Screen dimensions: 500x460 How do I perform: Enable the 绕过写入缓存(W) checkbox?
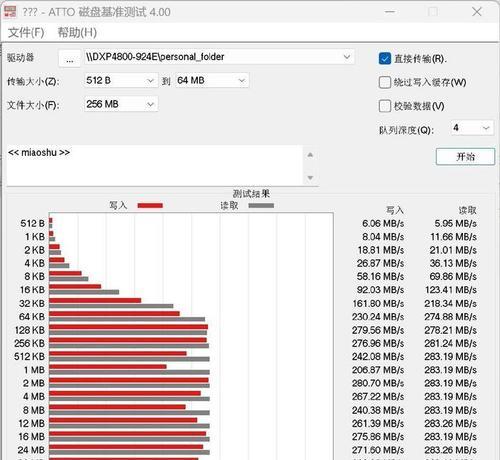pyautogui.click(x=385, y=82)
